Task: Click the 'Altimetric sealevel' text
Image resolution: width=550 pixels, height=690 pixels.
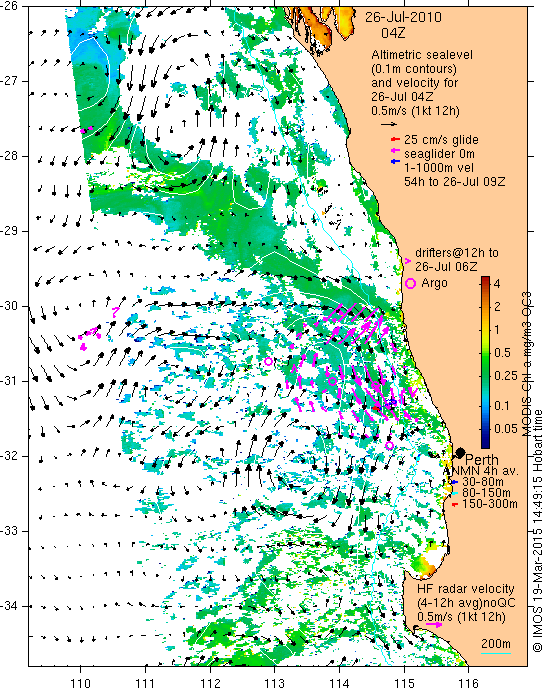Action: (x=422, y=55)
